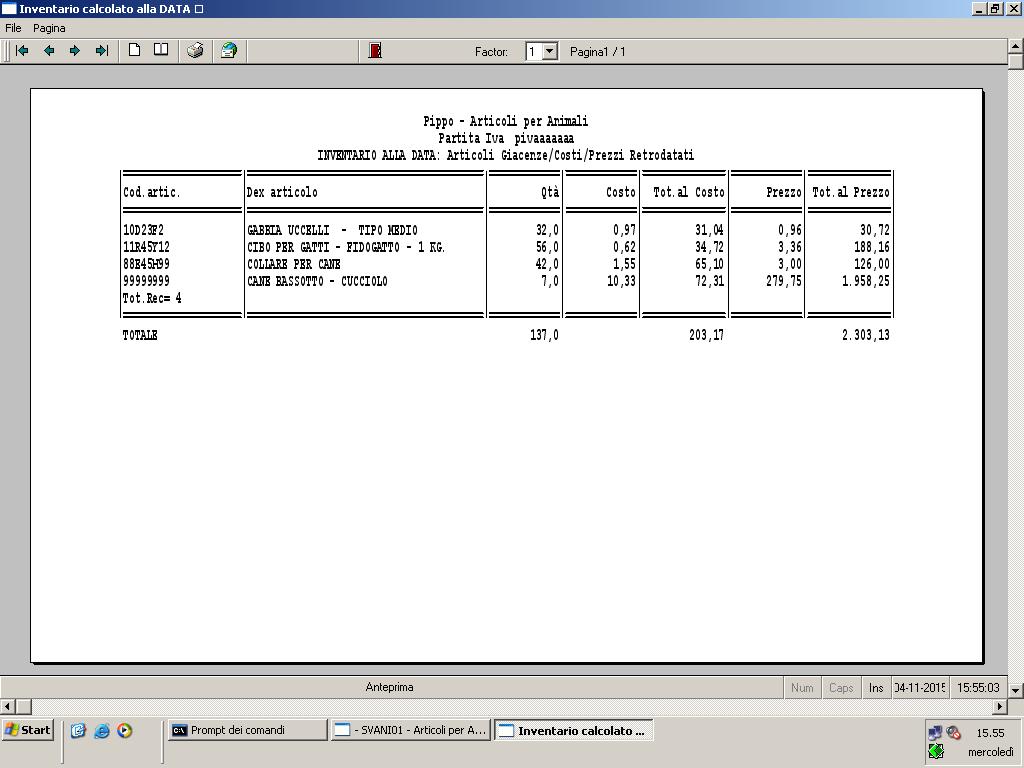Switch to single page view
The height and width of the screenshot is (768, 1024).
(x=134, y=51)
